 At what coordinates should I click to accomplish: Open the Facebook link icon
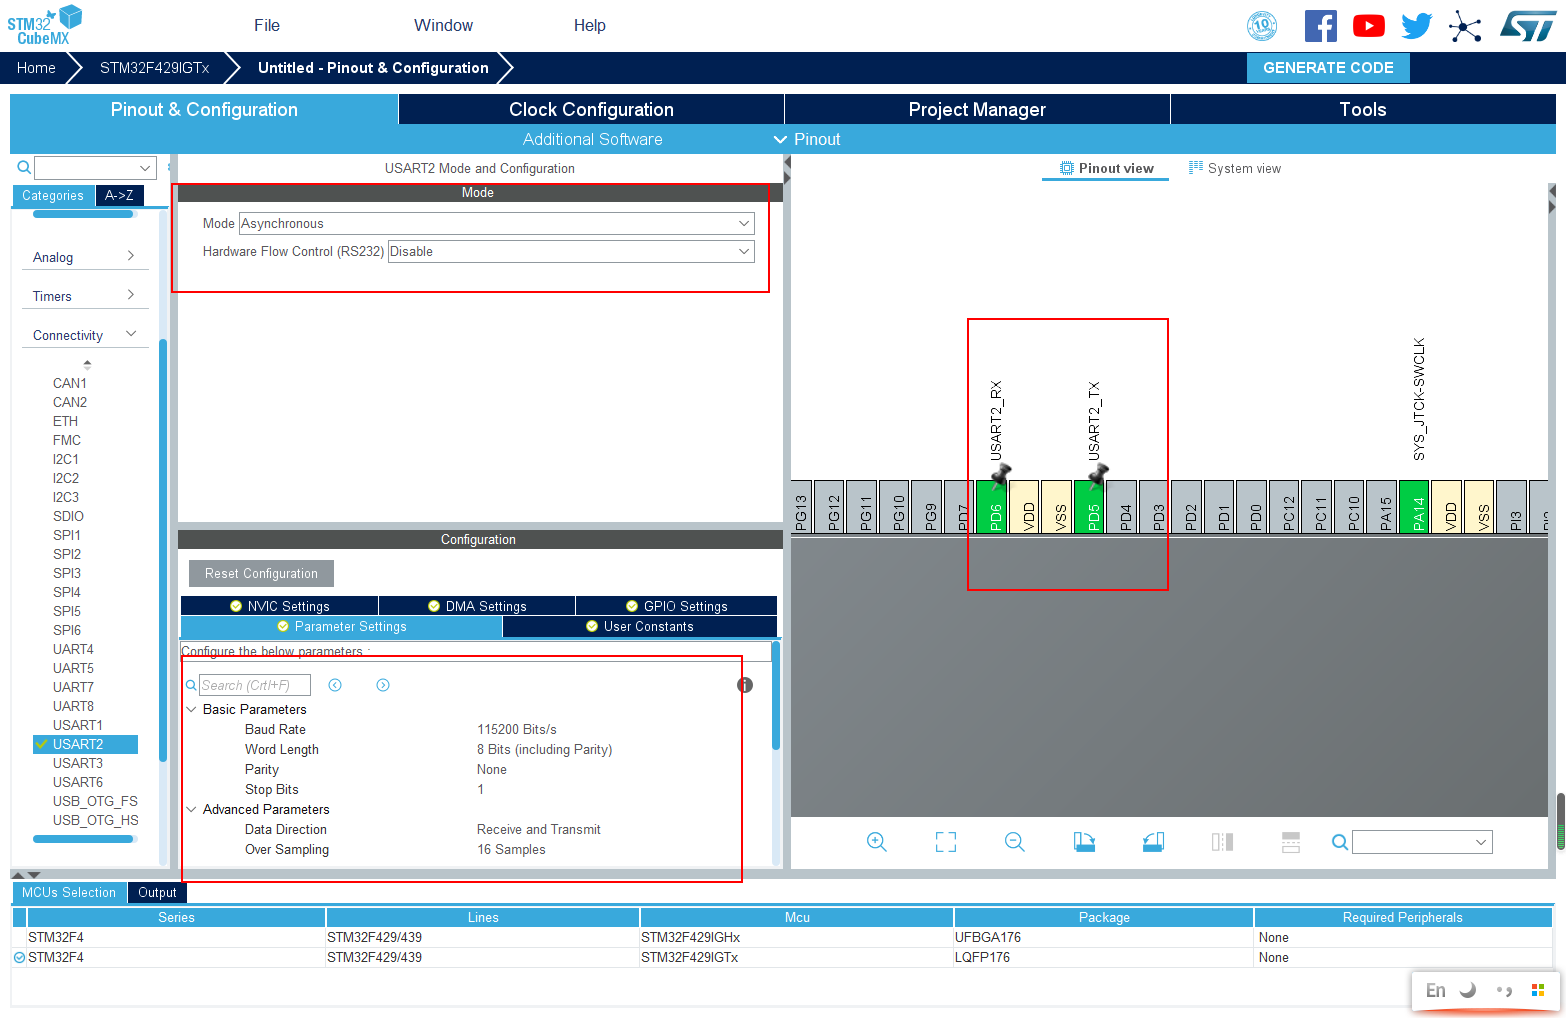(x=1321, y=26)
